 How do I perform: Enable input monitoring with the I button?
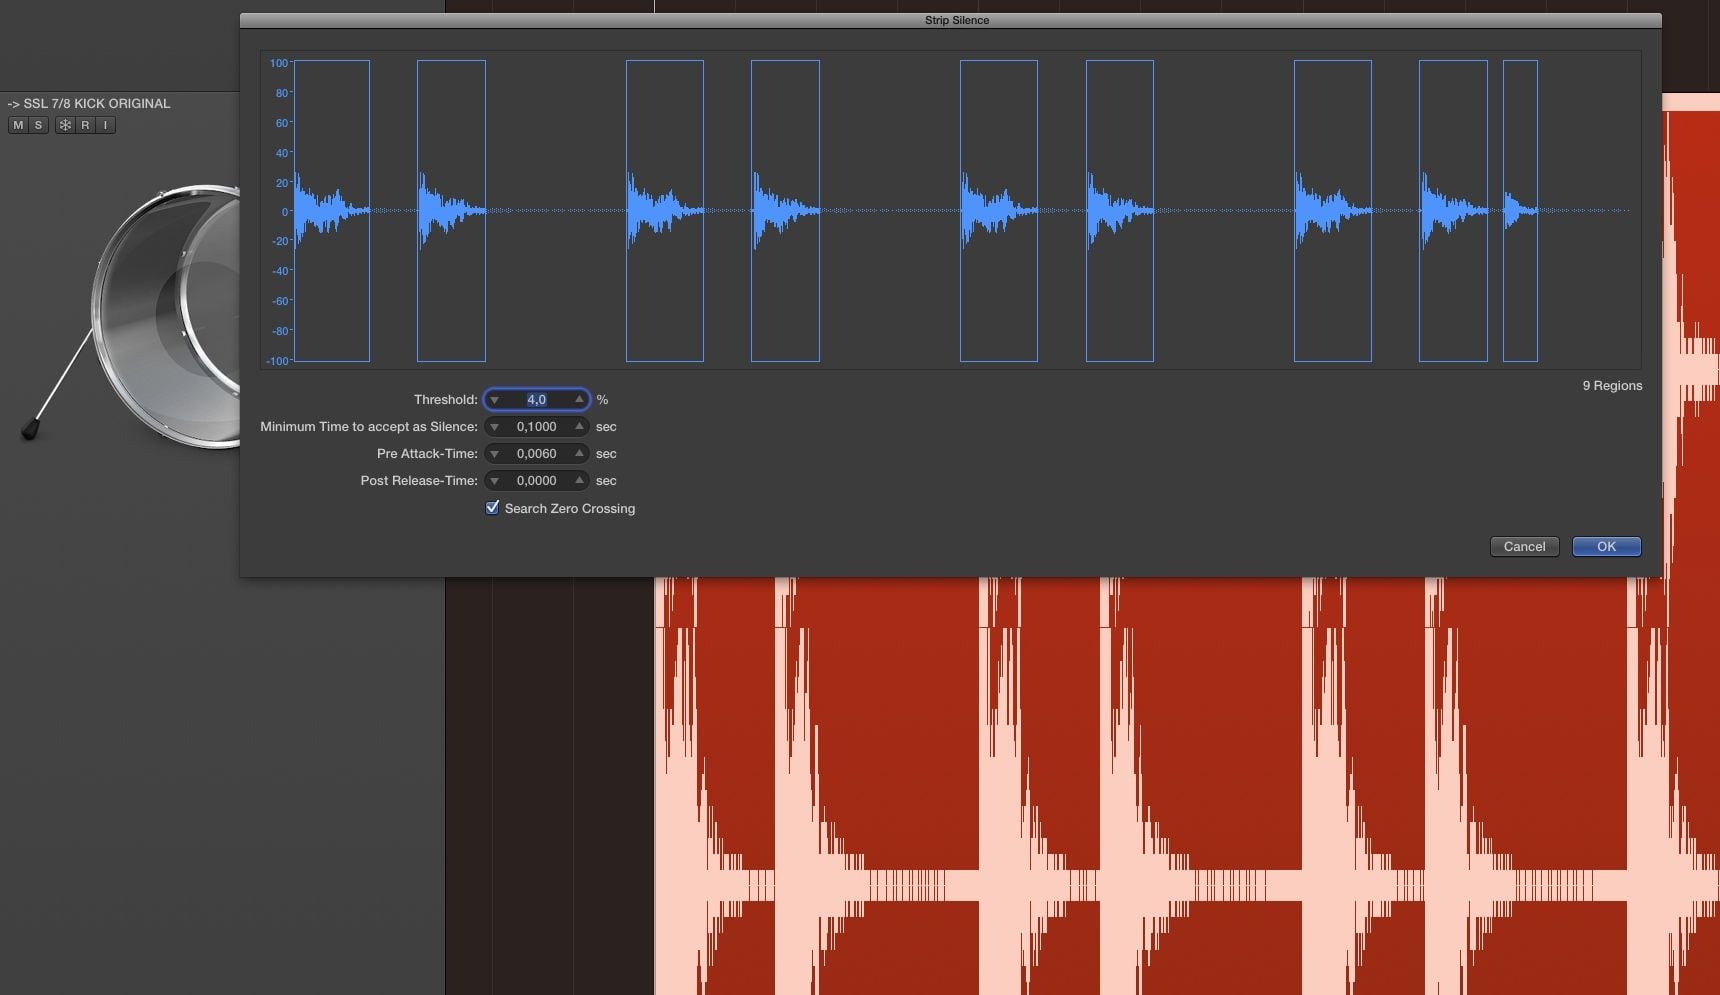coord(105,125)
